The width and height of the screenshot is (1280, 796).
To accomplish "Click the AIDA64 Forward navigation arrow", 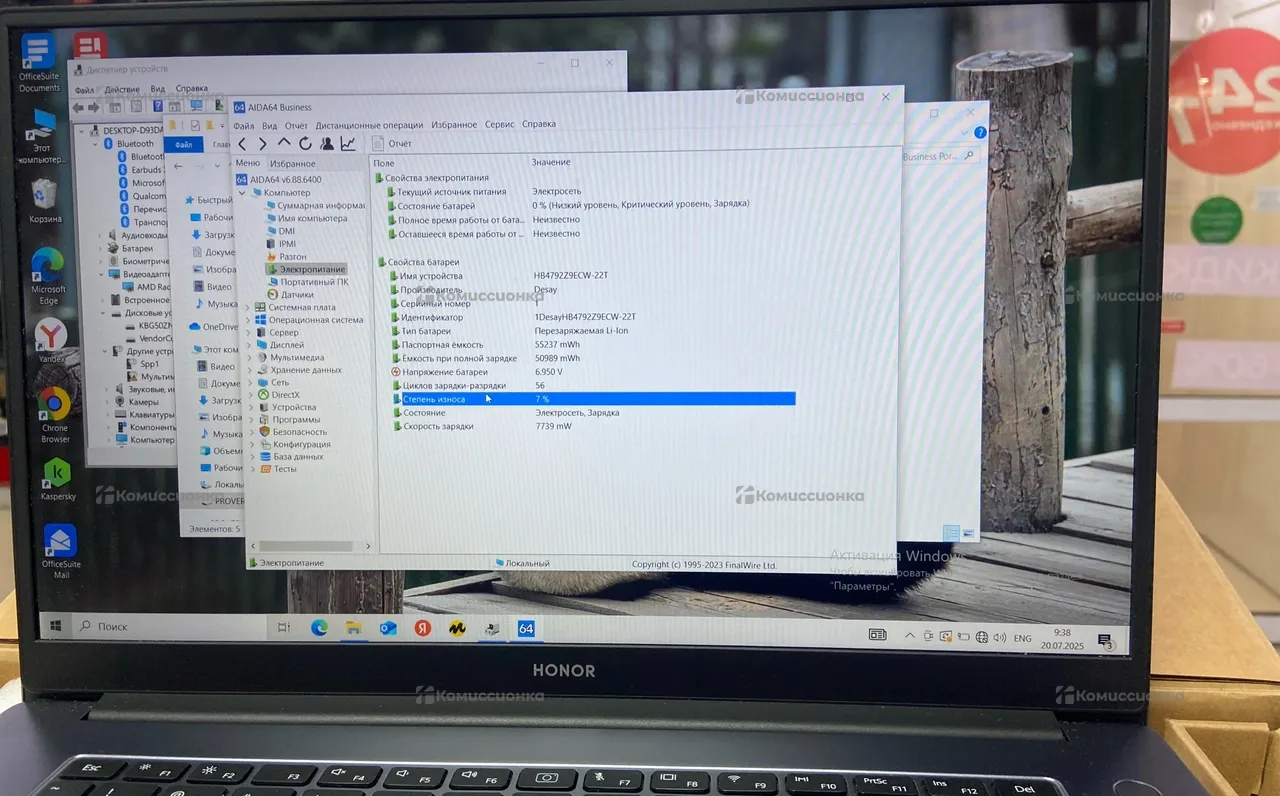I will click(x=262, y=144).
